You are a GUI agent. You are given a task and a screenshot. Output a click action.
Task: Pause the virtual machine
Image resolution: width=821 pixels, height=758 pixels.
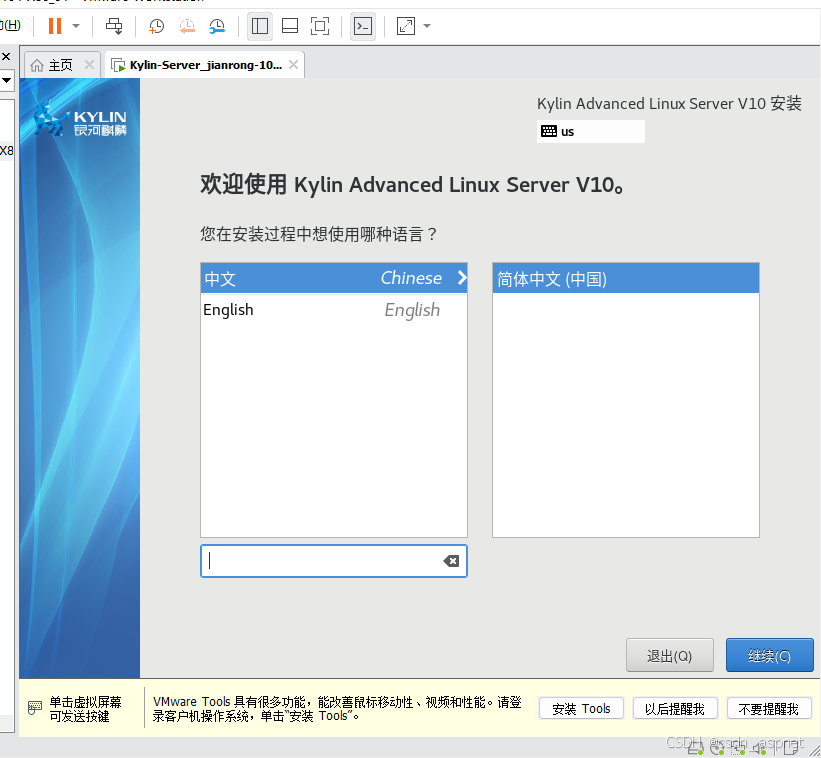point(55,26)
